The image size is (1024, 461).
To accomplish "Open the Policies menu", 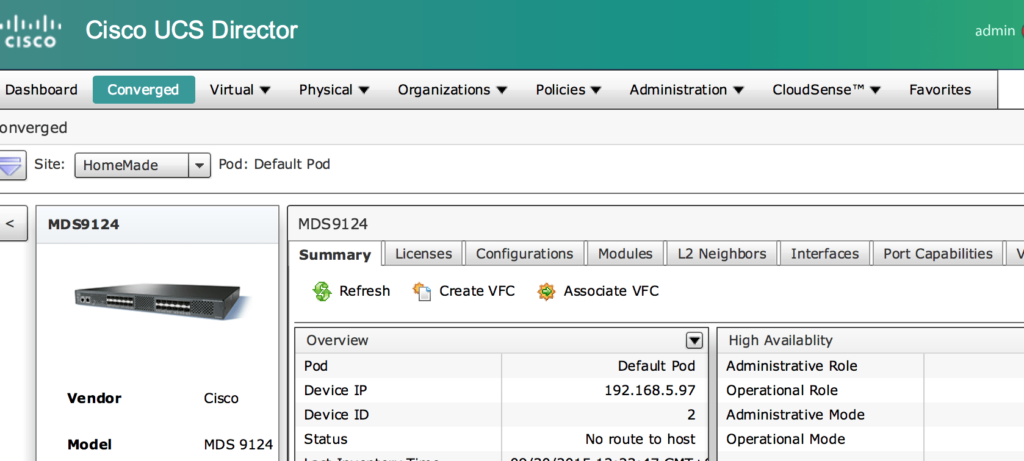I will (568, 89).
